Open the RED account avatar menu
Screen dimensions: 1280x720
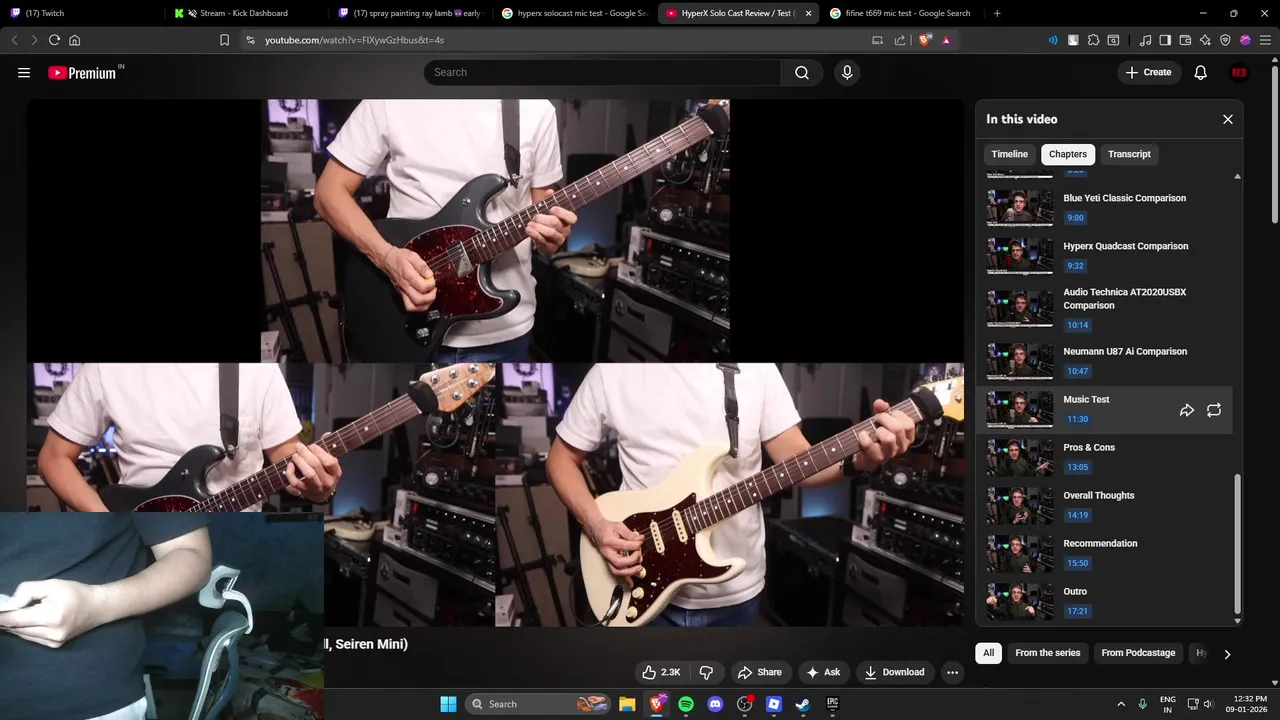click(x=1239, y=72)
